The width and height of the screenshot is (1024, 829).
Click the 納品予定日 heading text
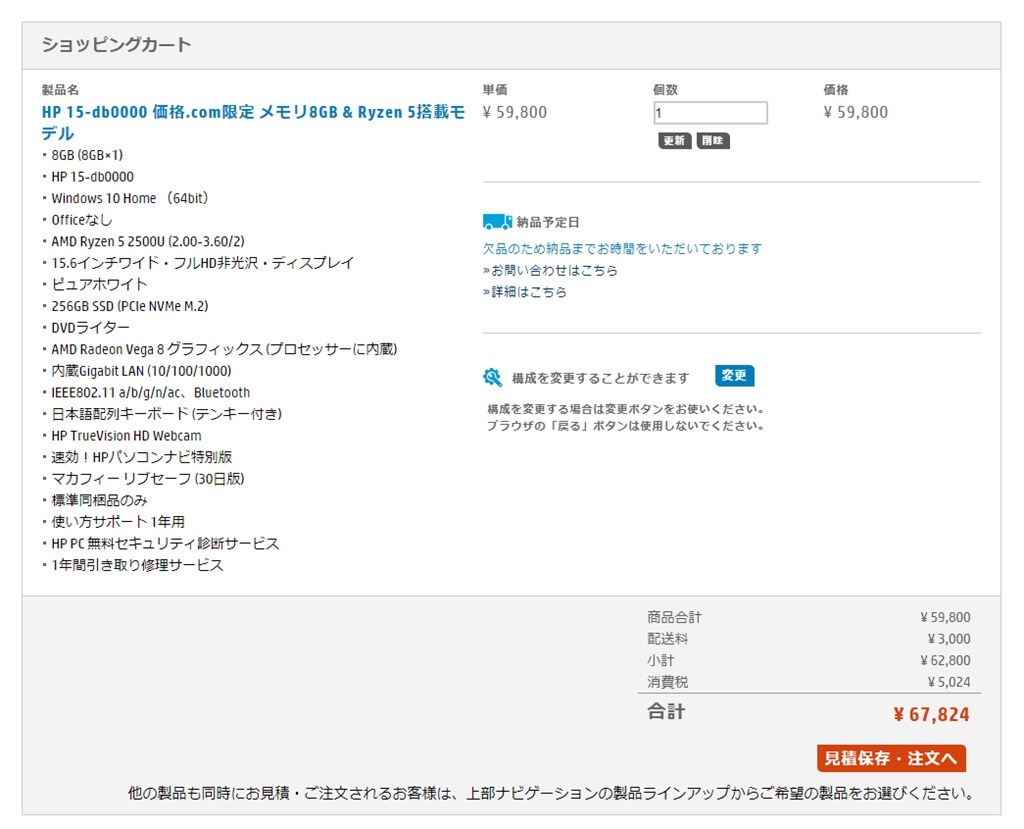(x=548, y=222)
